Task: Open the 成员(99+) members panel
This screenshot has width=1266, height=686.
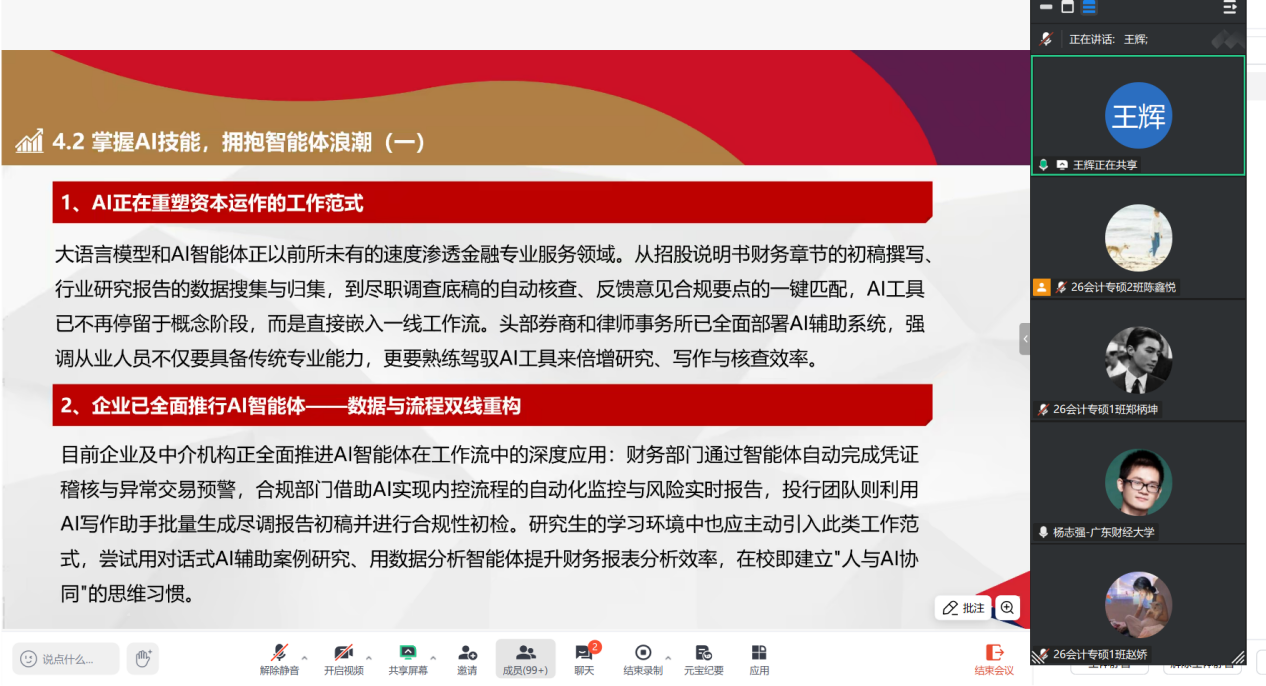Action: click(x=525, y=658)
